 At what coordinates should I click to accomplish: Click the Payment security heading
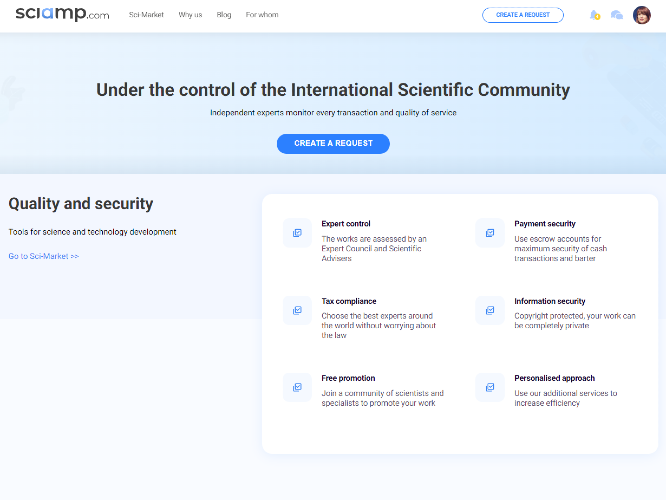pos(545,224)
